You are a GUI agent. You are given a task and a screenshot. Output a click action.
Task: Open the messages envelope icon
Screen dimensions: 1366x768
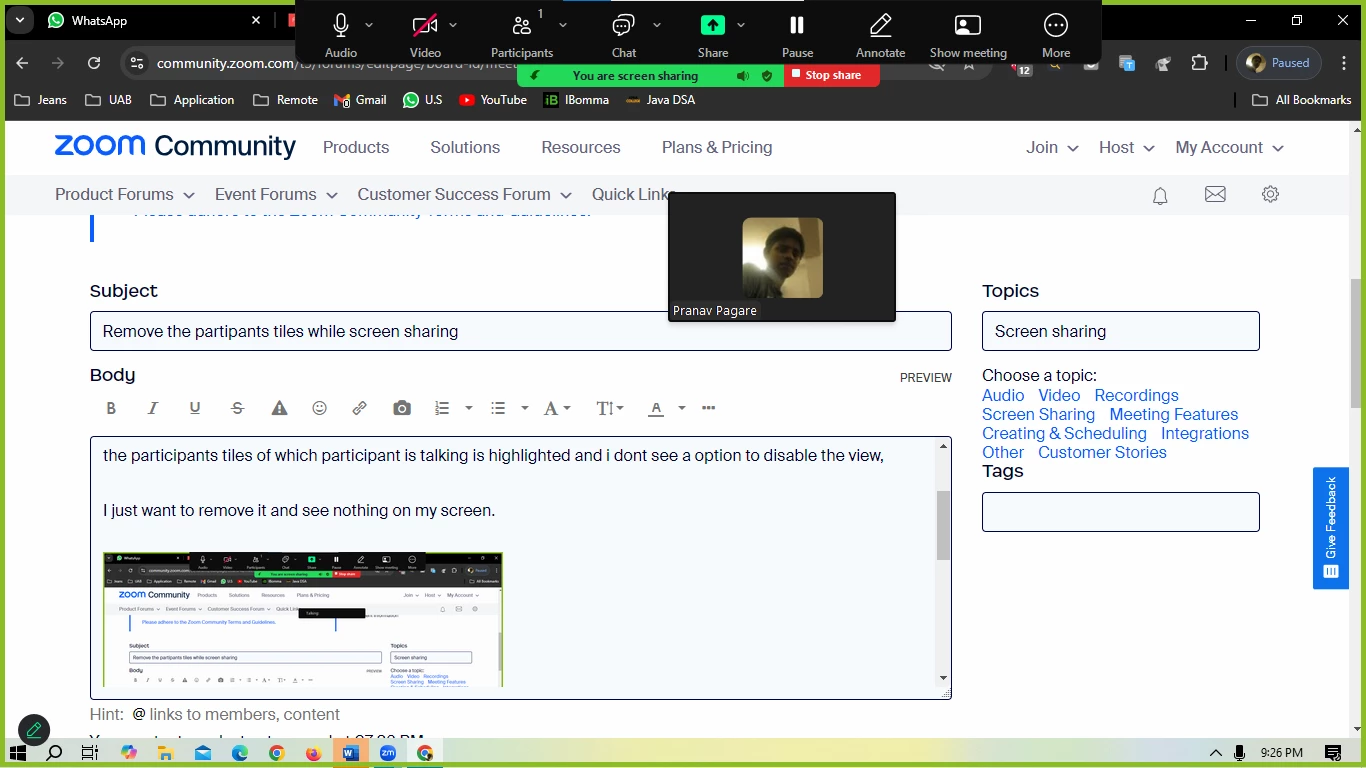pyautogui.click(x=1215, y=194)
